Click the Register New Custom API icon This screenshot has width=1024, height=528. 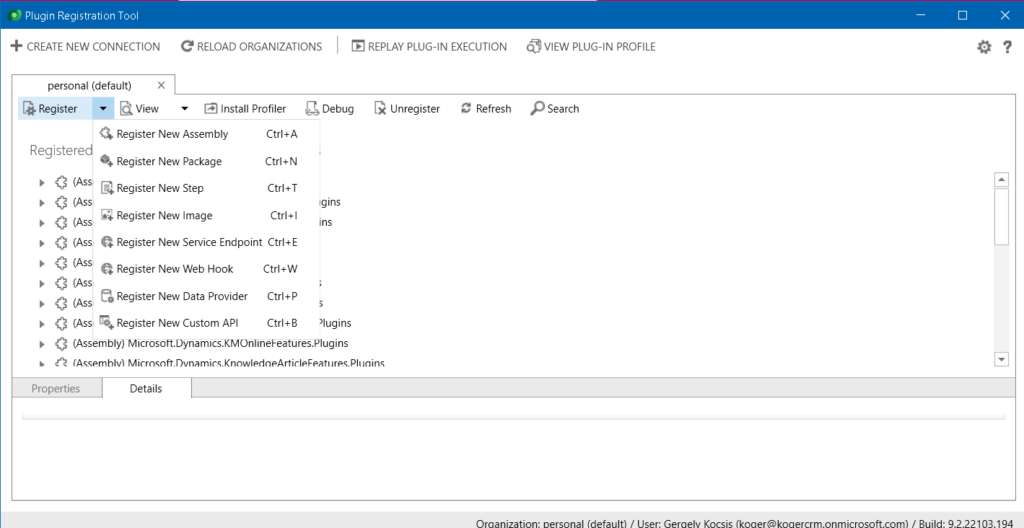pyautogui.click(x=107, y=323)
